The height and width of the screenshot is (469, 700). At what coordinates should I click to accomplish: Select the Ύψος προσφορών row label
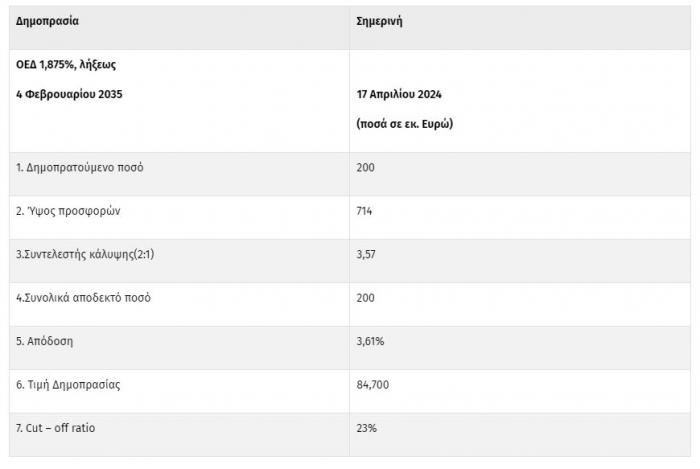(68, 211)
